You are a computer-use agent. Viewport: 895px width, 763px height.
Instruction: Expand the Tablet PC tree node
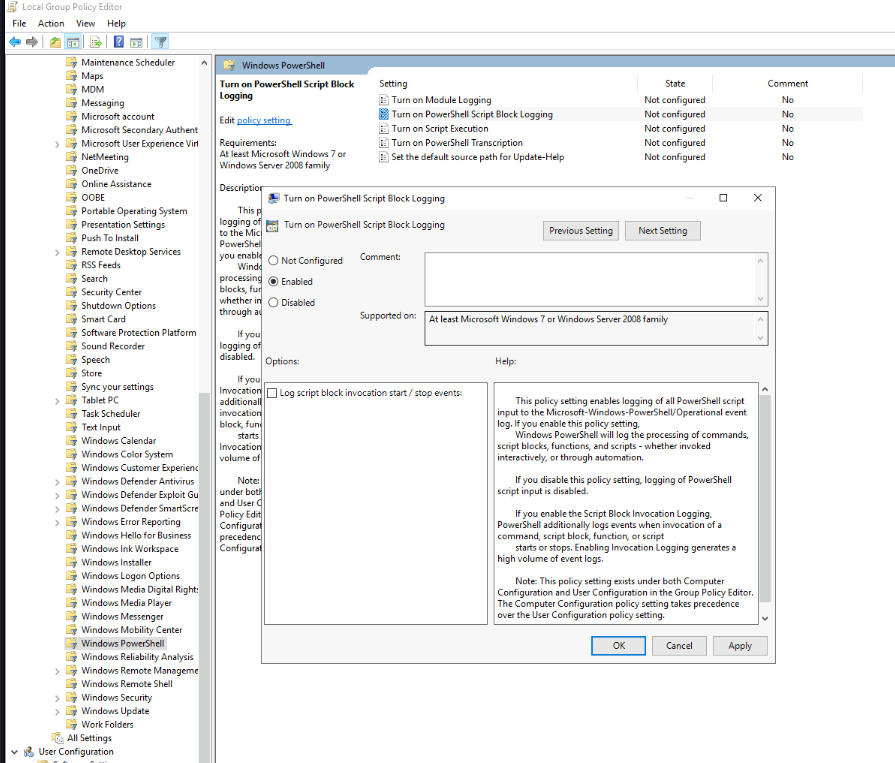coord(57,400)
